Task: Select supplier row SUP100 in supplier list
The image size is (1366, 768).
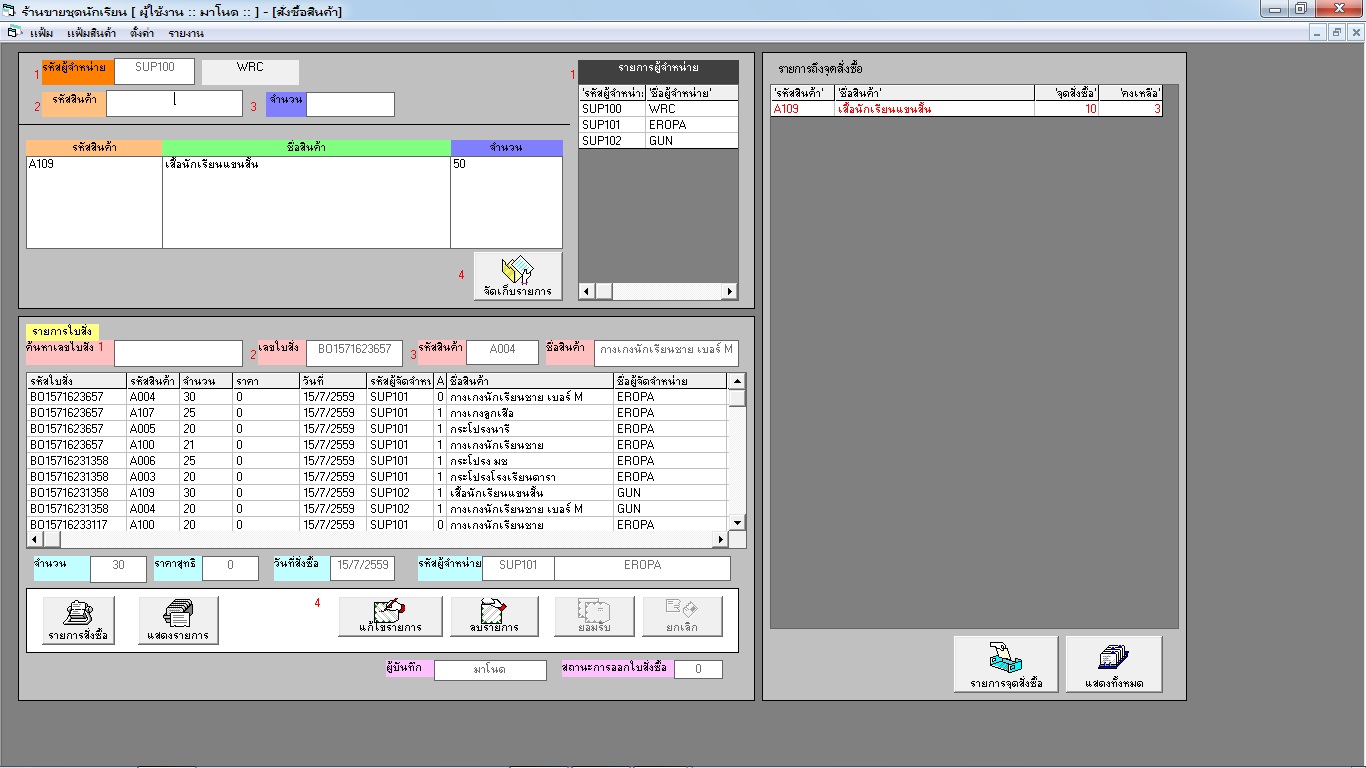Action: point(658,109)
